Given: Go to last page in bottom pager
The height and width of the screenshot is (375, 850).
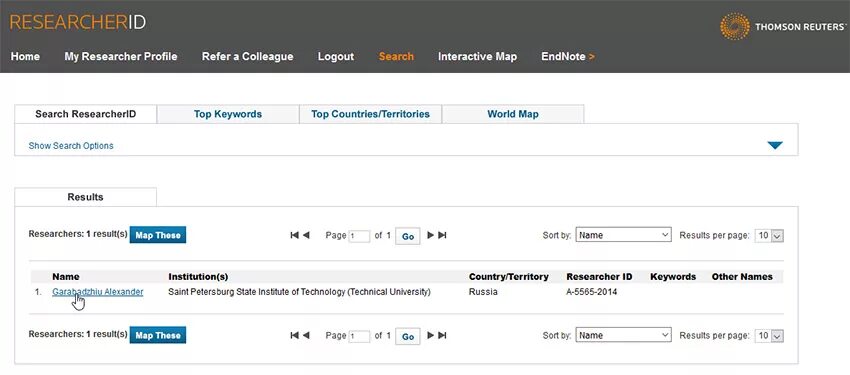Looking at the screenshot, I should tap(442, 335).
